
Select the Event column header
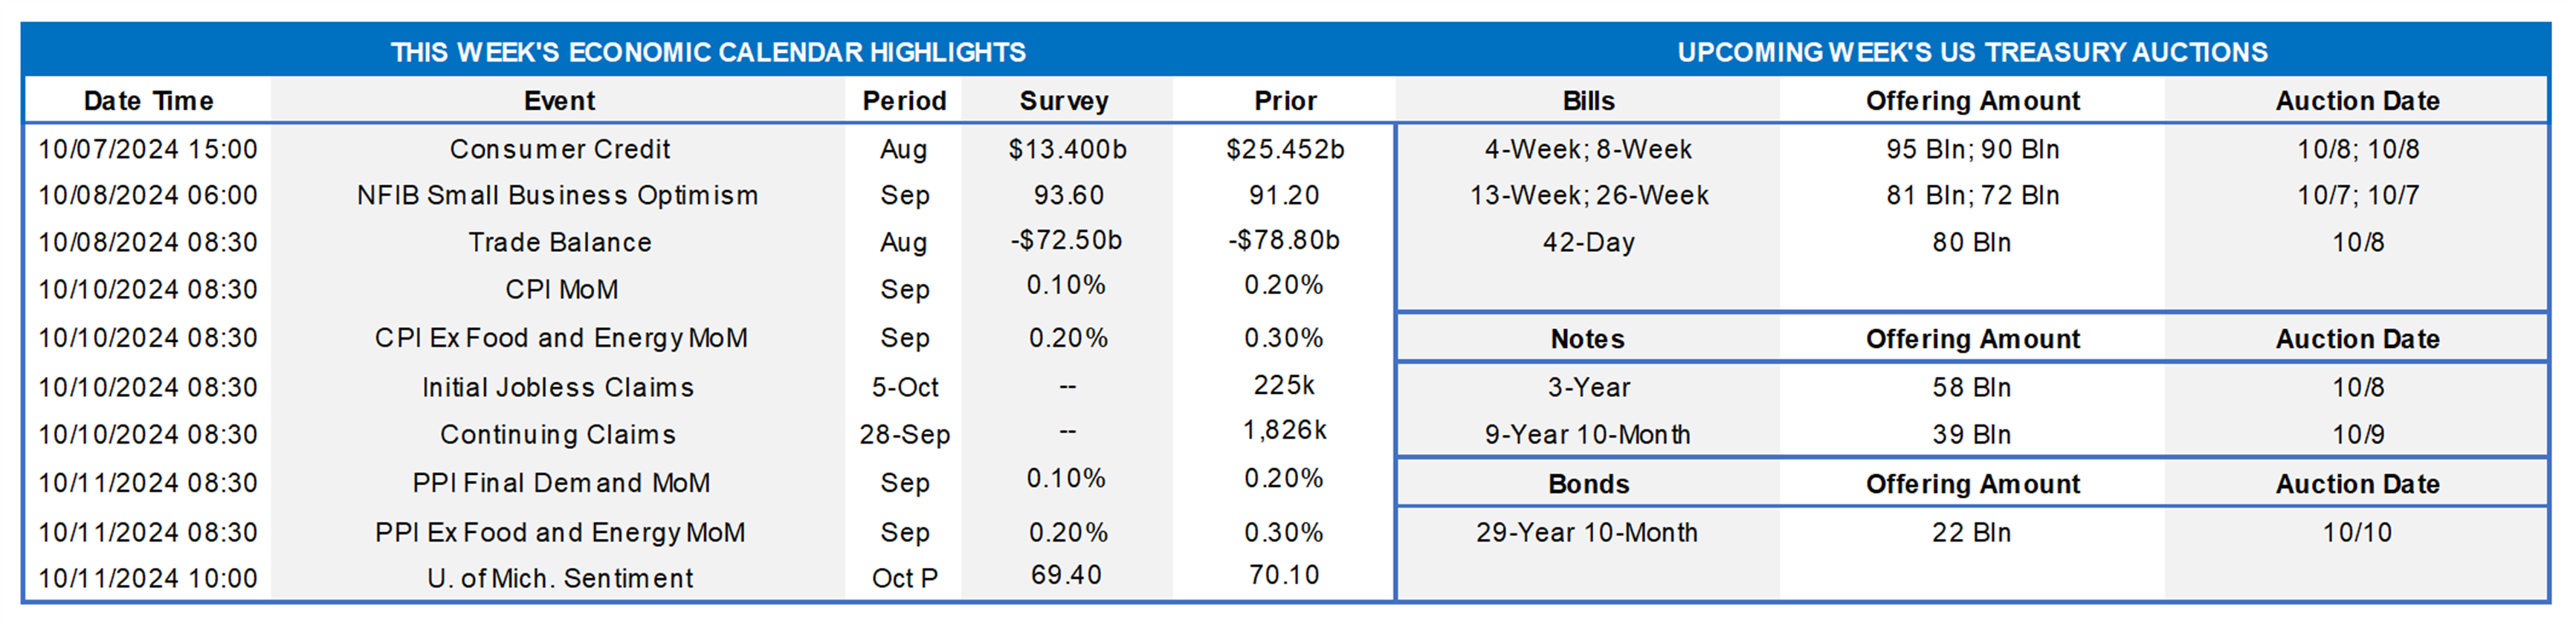pyautogui.click(x=559, y=101)
